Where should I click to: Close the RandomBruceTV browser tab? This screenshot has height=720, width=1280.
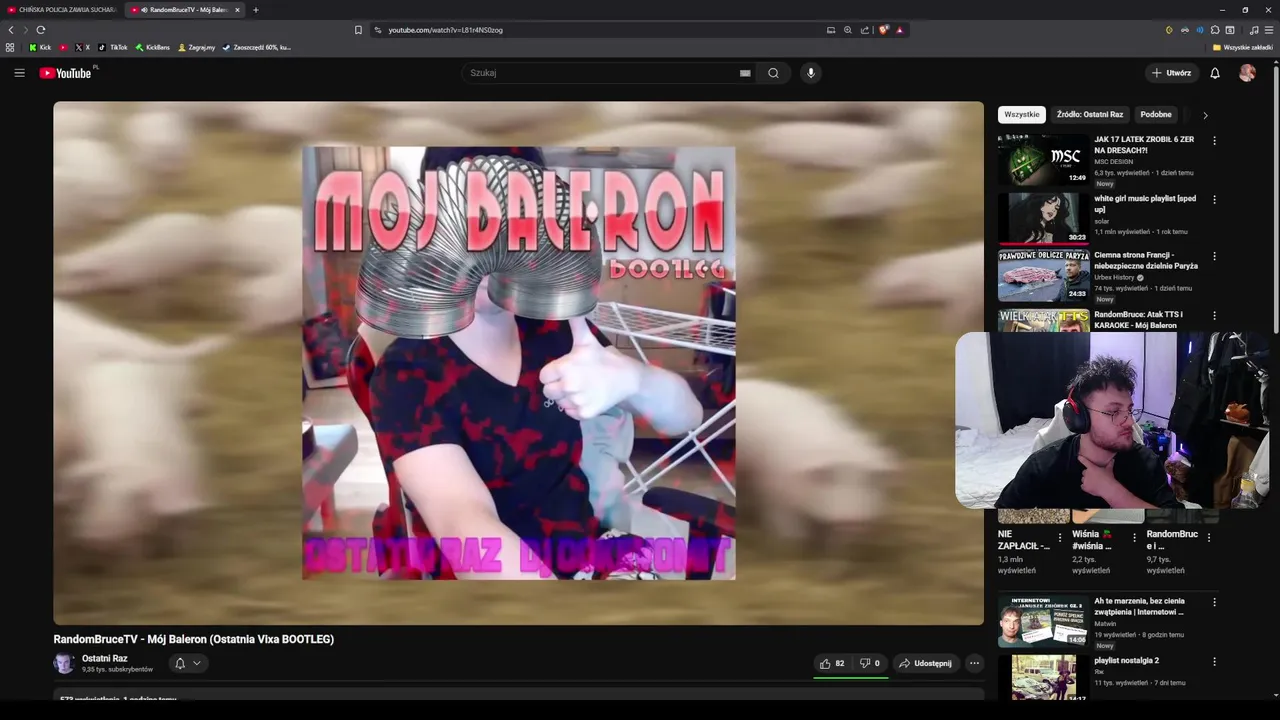(237, 10)
